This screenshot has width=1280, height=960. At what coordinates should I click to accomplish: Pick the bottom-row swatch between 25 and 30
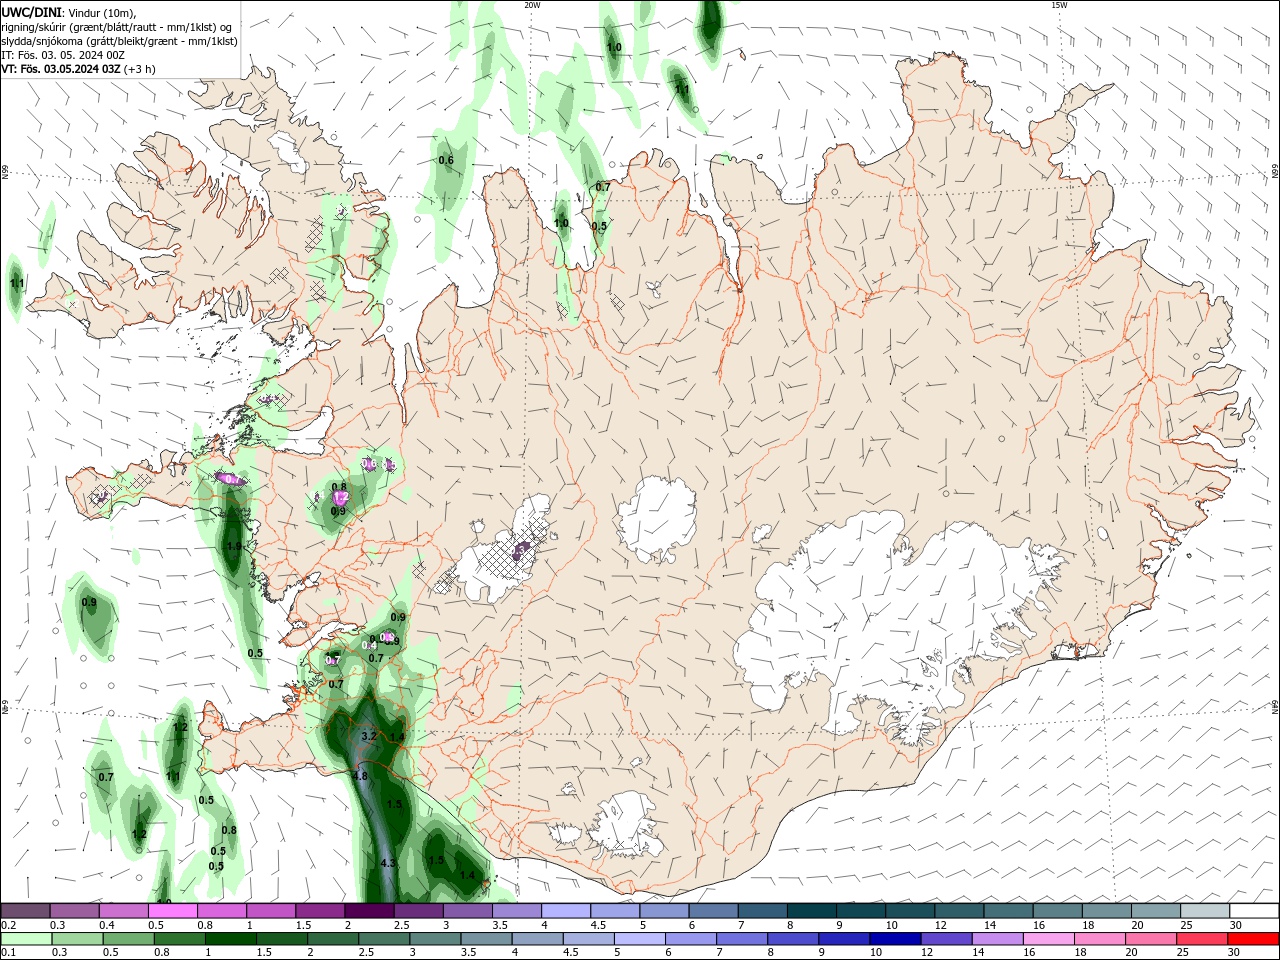point(1203,939)
